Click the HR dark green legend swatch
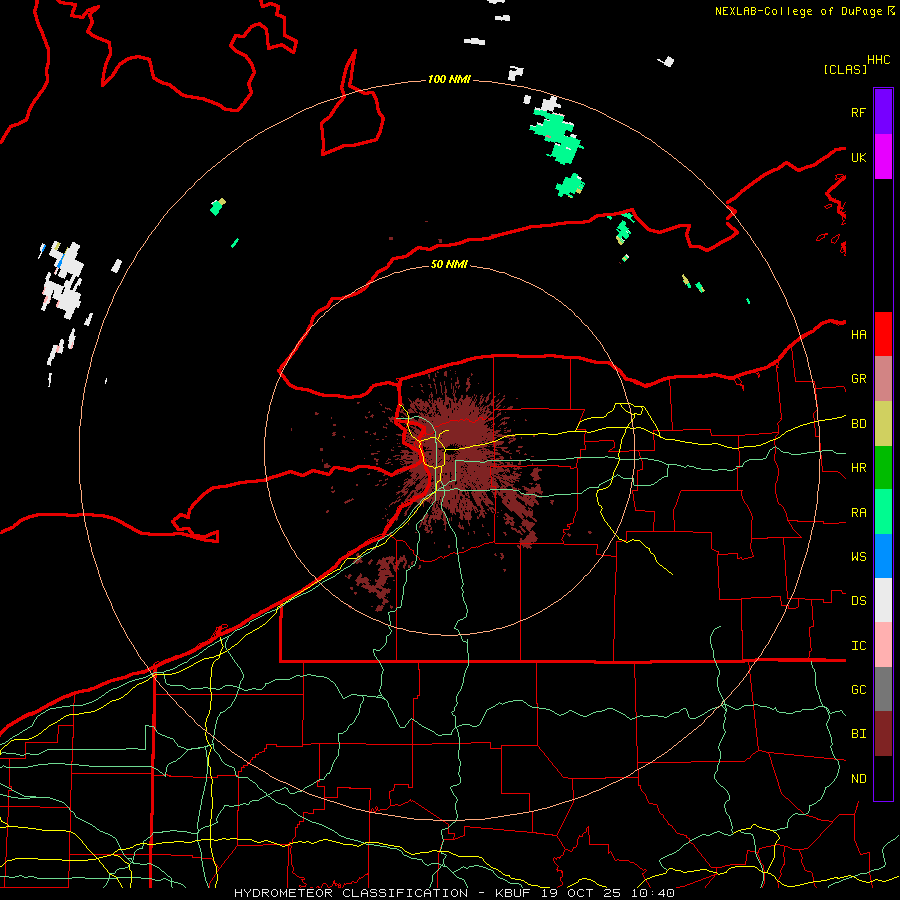This screenshot has height=900, width=900. pos(883,468)
